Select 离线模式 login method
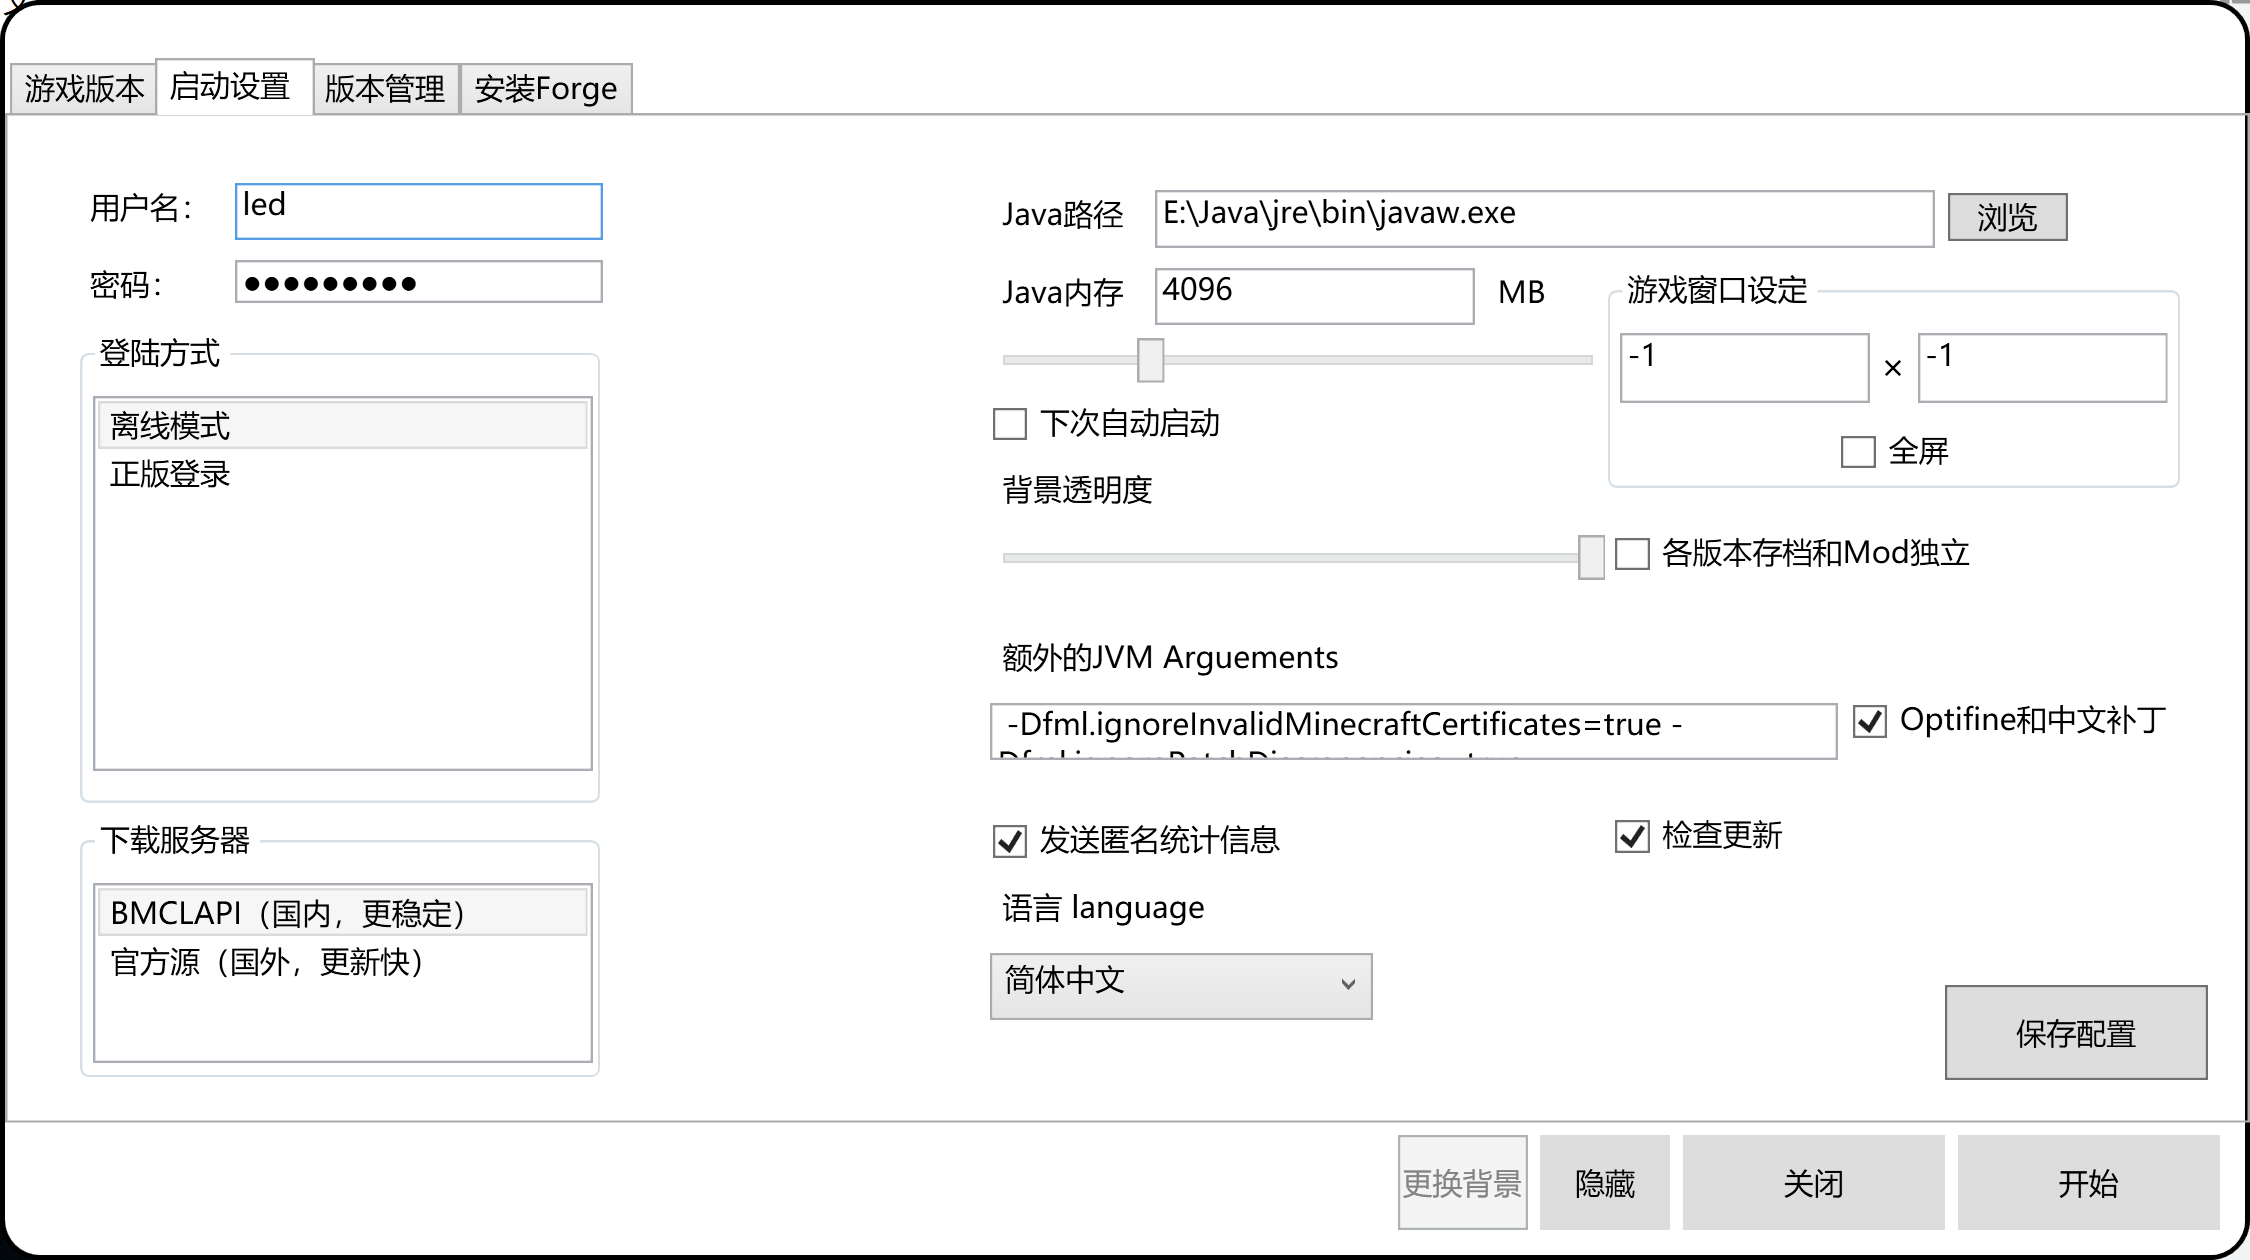The image size is (2250, 1260). click(170, 426)
